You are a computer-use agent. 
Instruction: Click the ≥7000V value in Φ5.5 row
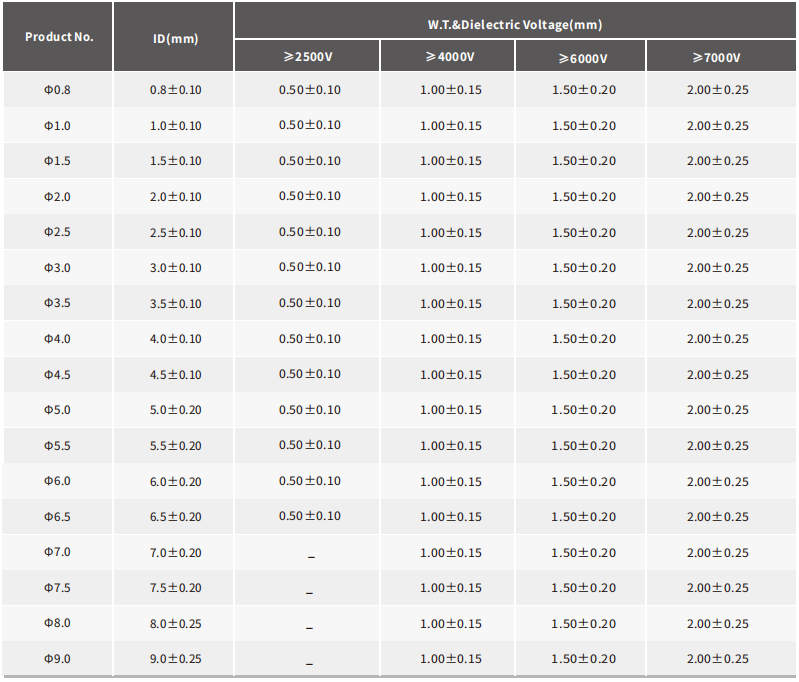717,446
